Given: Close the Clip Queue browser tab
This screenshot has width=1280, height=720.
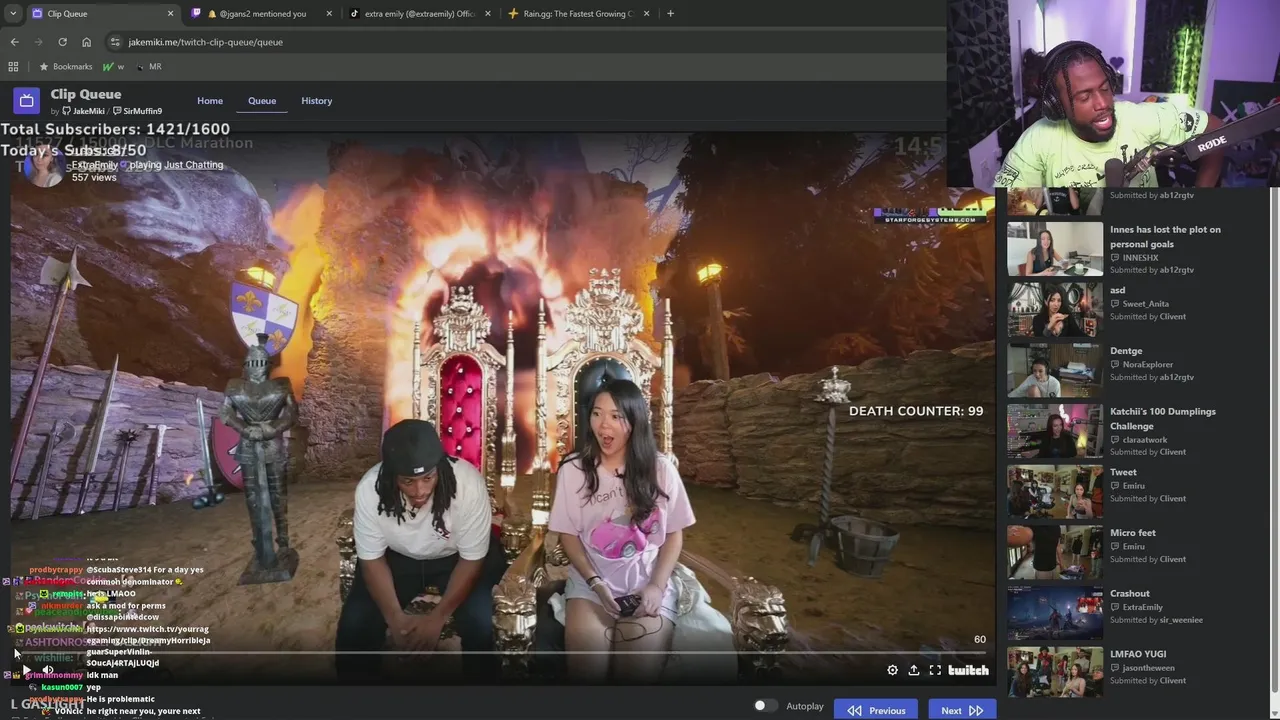Looking at the screenshot, I should click(170, 14).
